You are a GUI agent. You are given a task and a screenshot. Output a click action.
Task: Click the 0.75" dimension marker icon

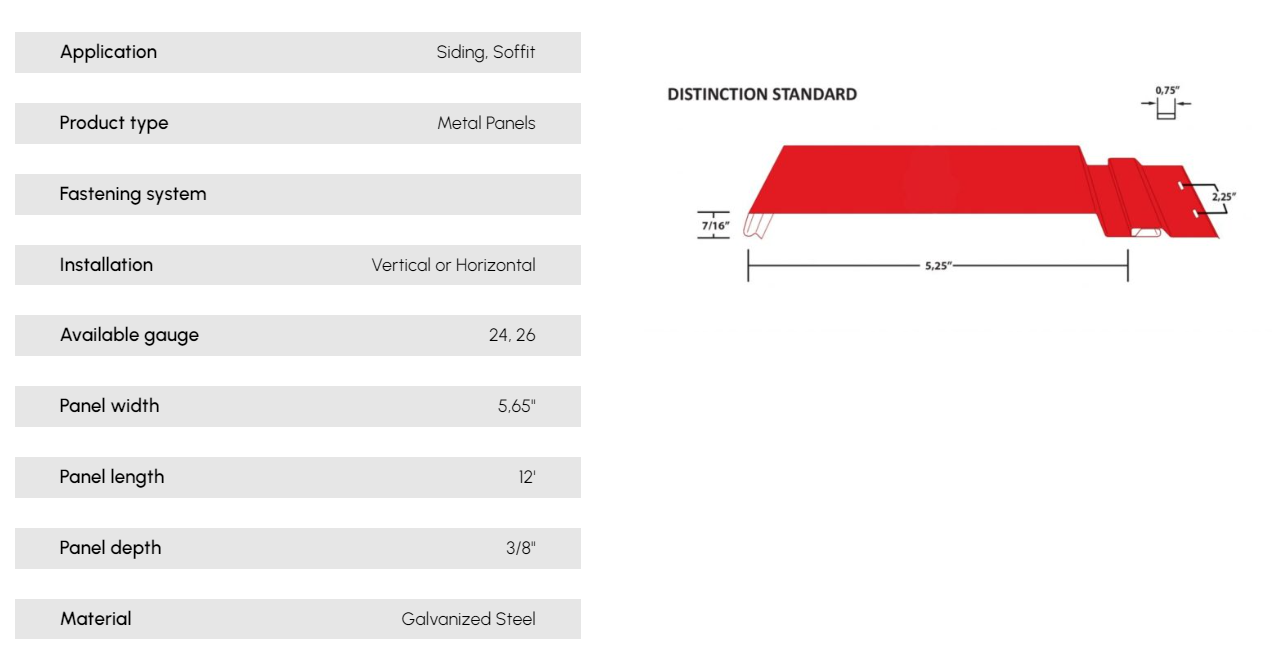tap(1167, 104)
